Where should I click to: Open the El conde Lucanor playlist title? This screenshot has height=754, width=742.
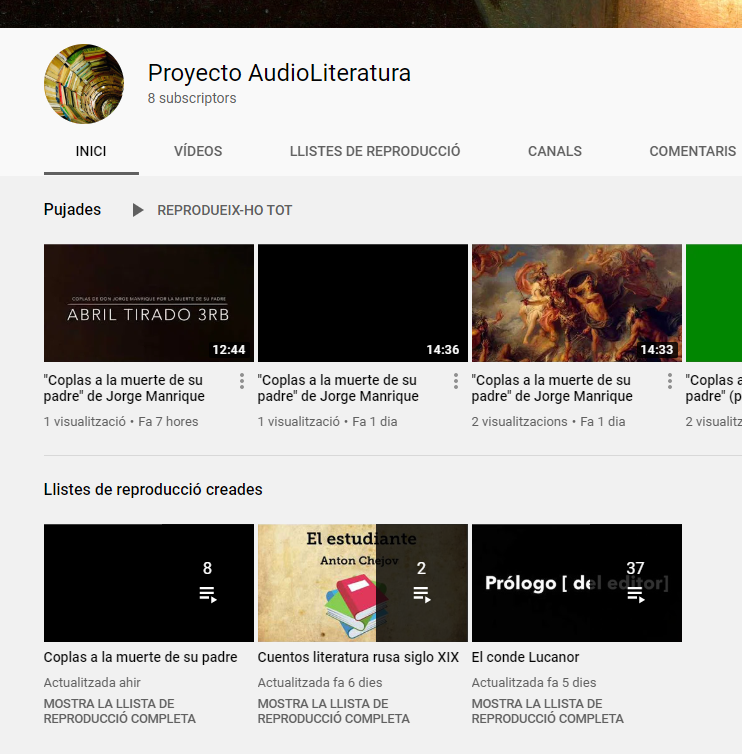[x=525, y=657]
